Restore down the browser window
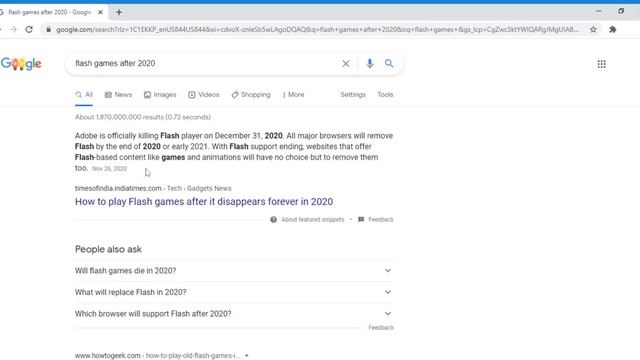Image resolution: width=640 pixels, height=360 pixels. pyautogui.click(x=621, y=11)
